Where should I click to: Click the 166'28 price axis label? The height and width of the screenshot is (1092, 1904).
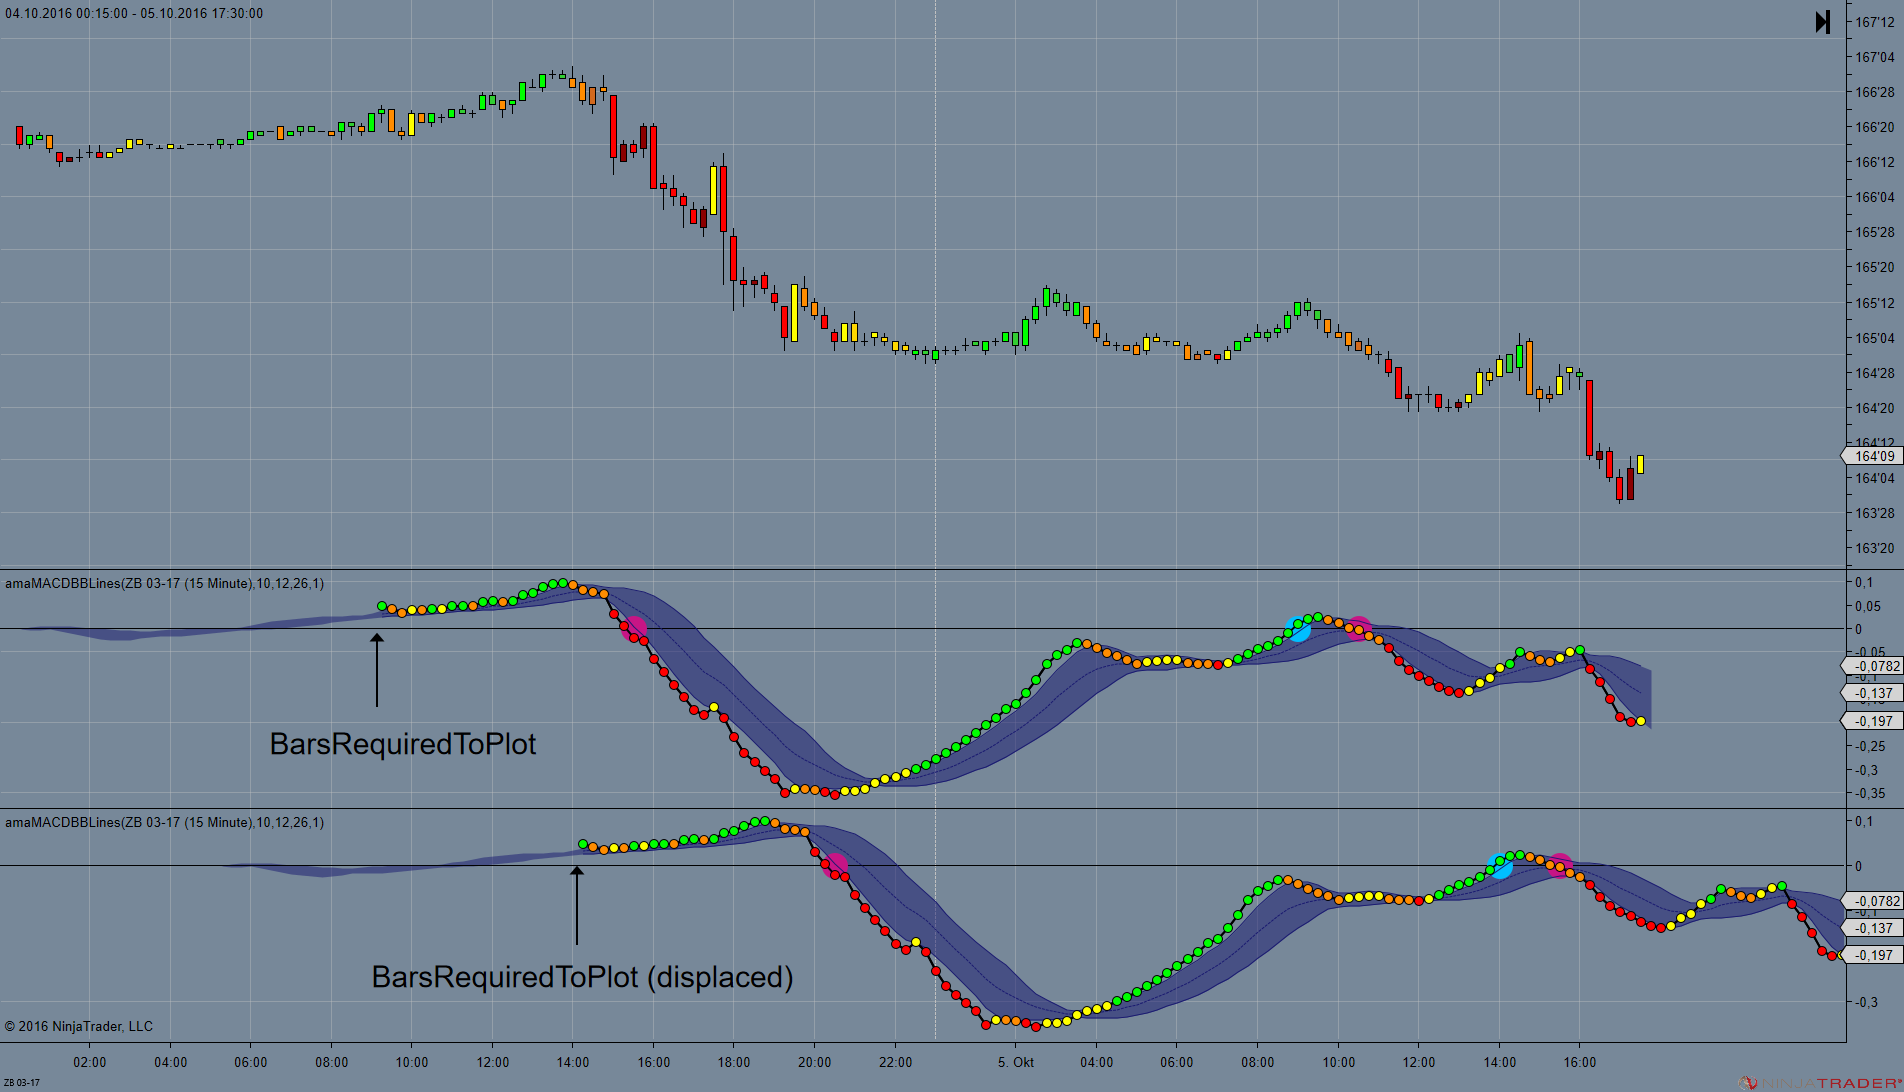pyautogui.click(x=1875, y=92)
